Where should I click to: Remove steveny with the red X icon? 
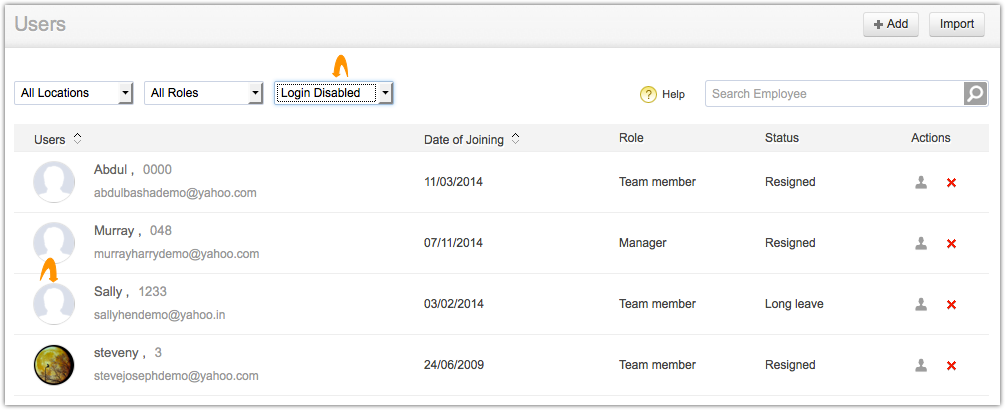[951, 366]
